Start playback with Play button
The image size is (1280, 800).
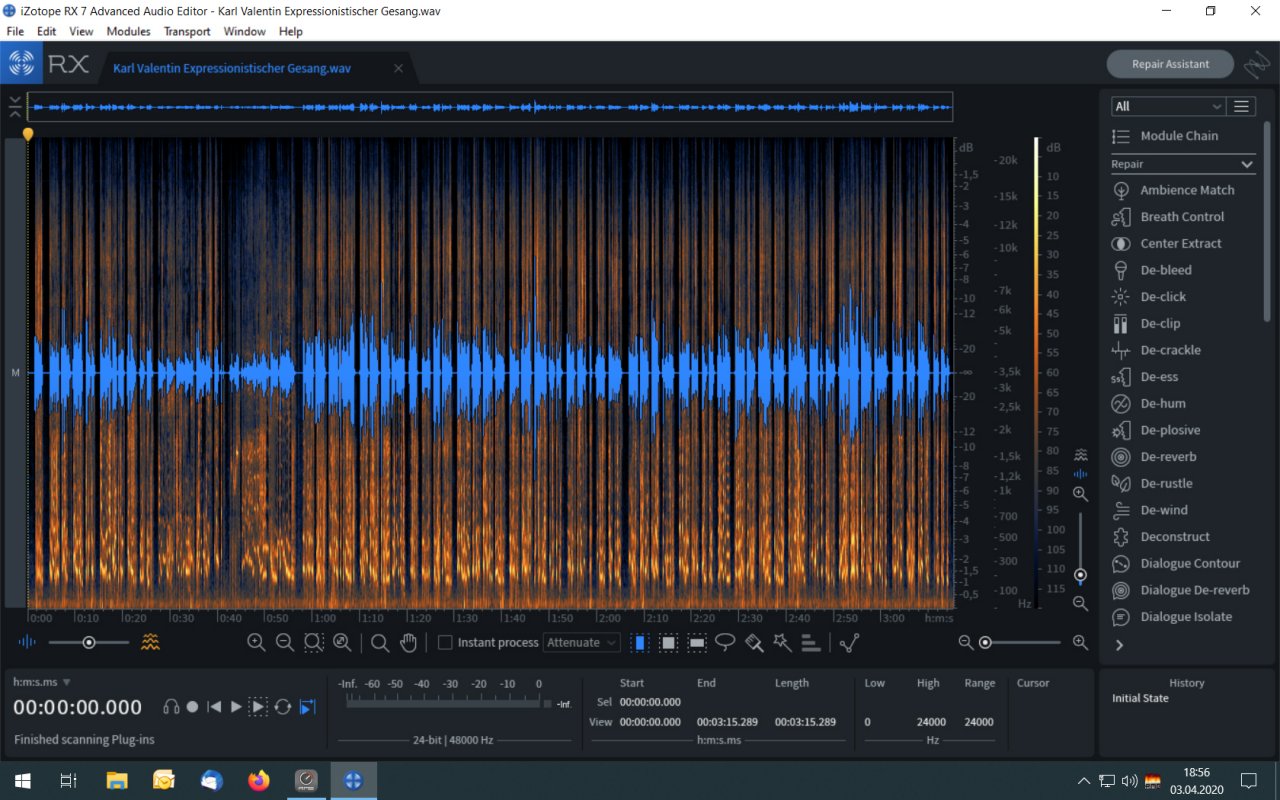(x=236, y=707)
